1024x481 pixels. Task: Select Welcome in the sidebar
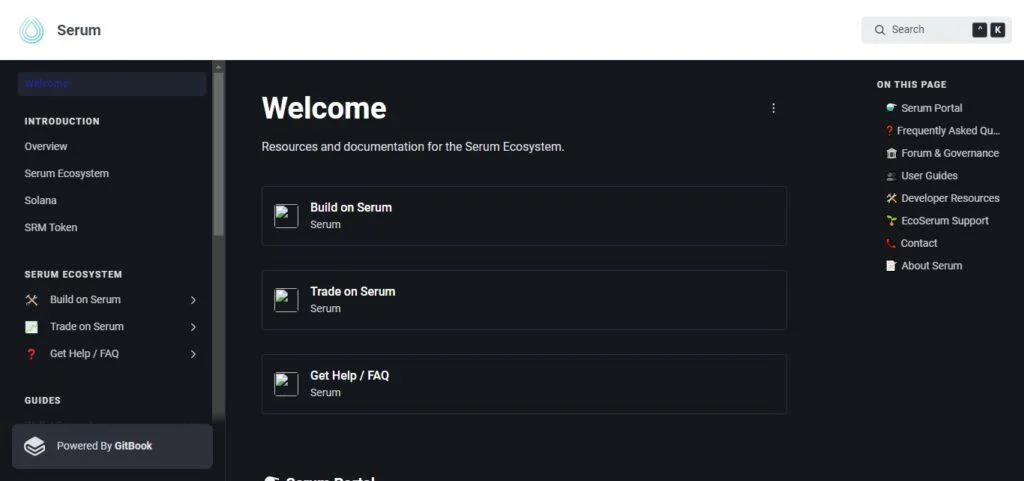pos(111,84)
